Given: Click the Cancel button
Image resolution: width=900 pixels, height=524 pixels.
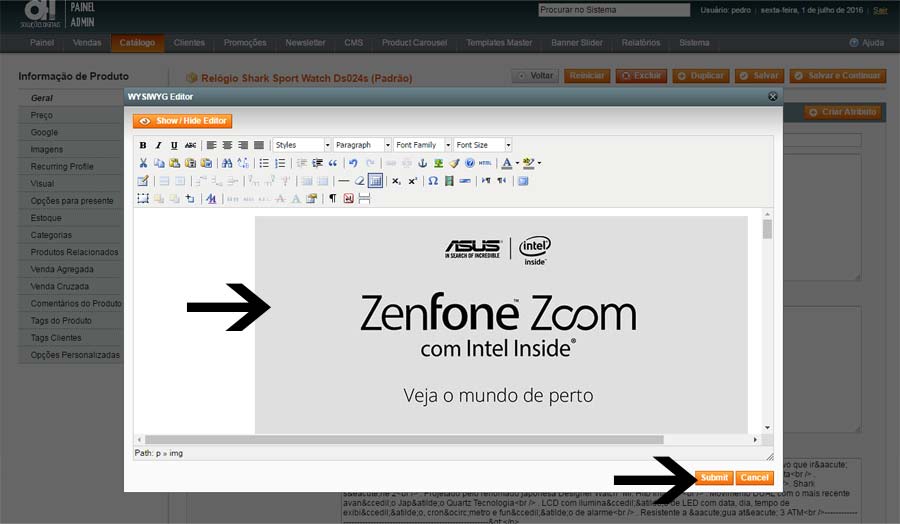Looking at the screenshot, I should pyautogui.click(x=754, y=478).
